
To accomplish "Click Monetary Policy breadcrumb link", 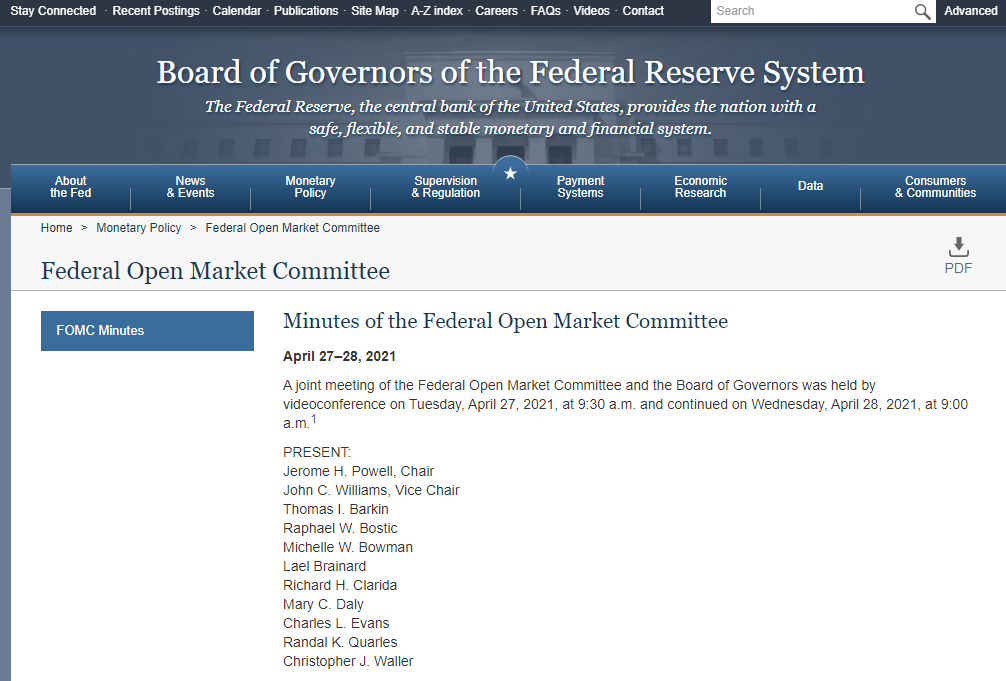I will tap(139, 228).
